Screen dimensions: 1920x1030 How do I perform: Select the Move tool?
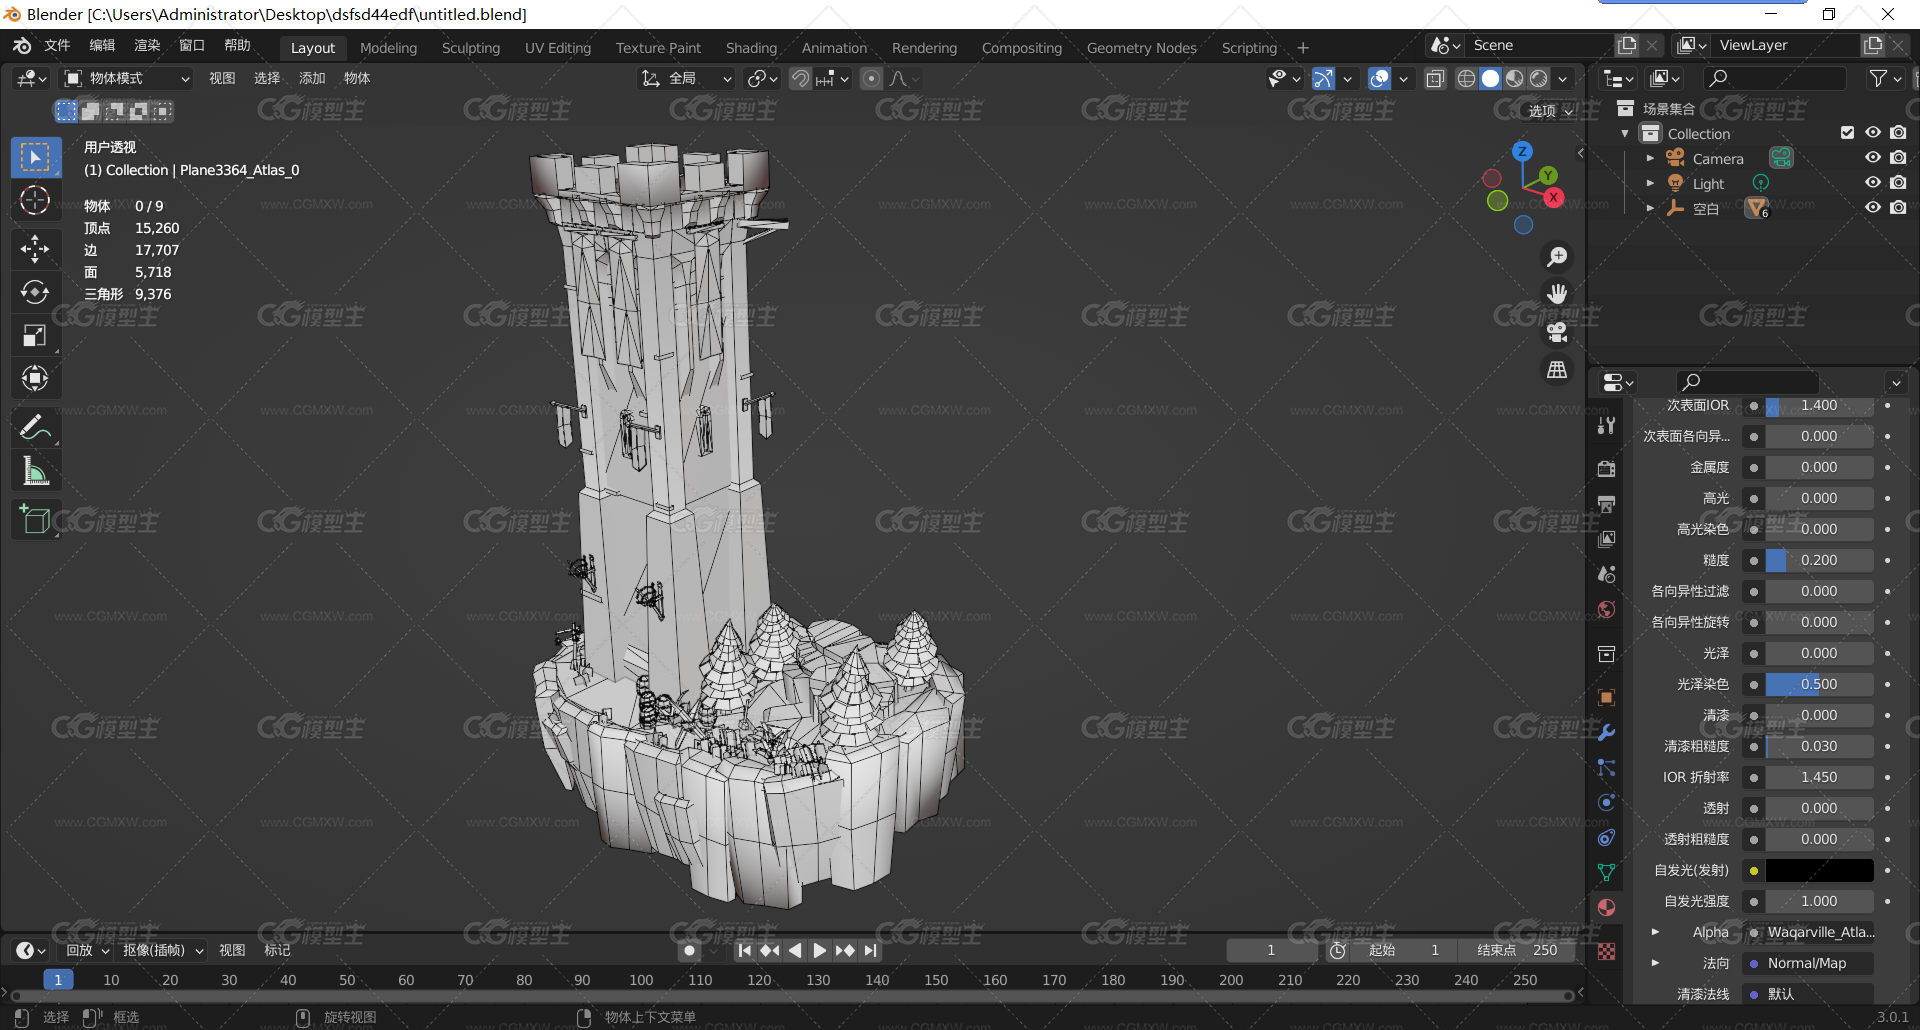(35, 248)
